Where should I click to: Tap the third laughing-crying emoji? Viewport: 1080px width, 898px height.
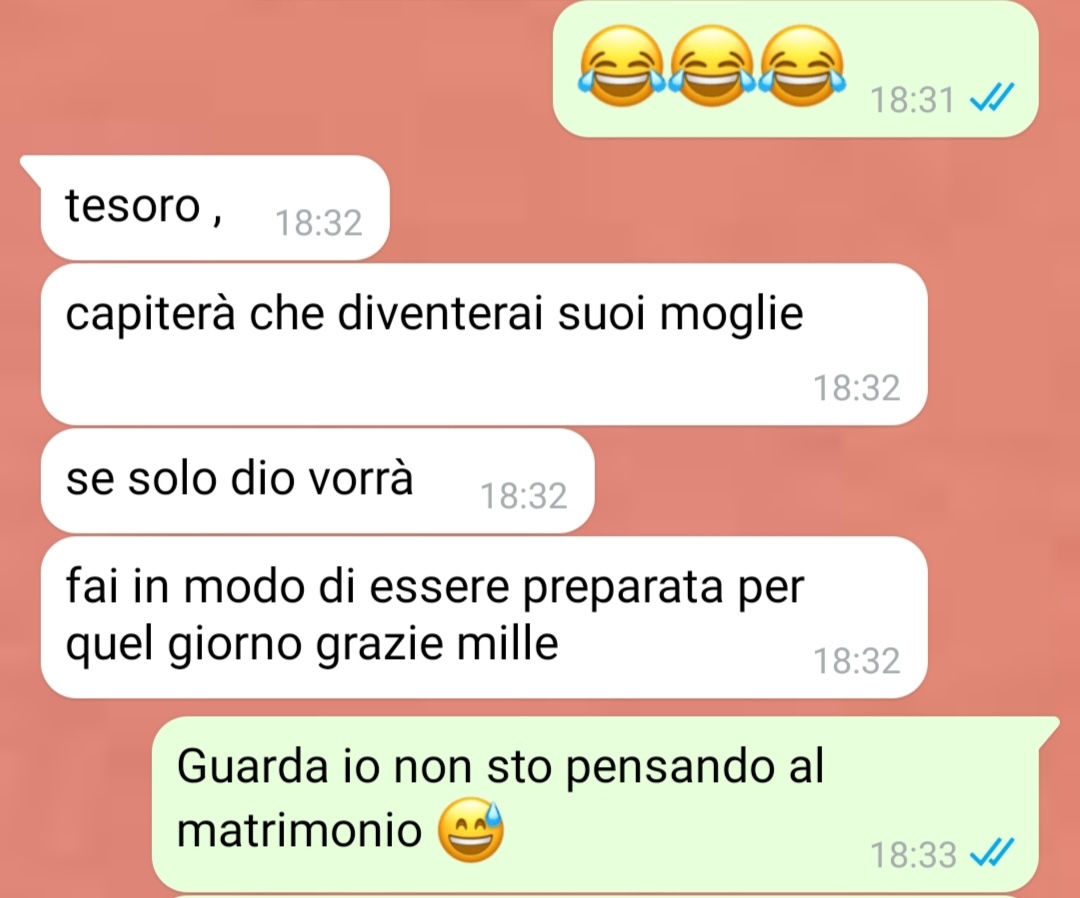801,66
